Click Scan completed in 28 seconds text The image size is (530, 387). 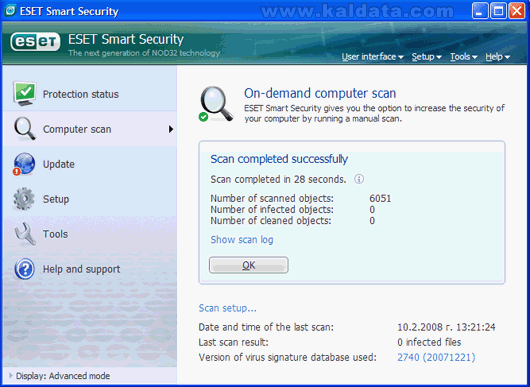(278, 179)
